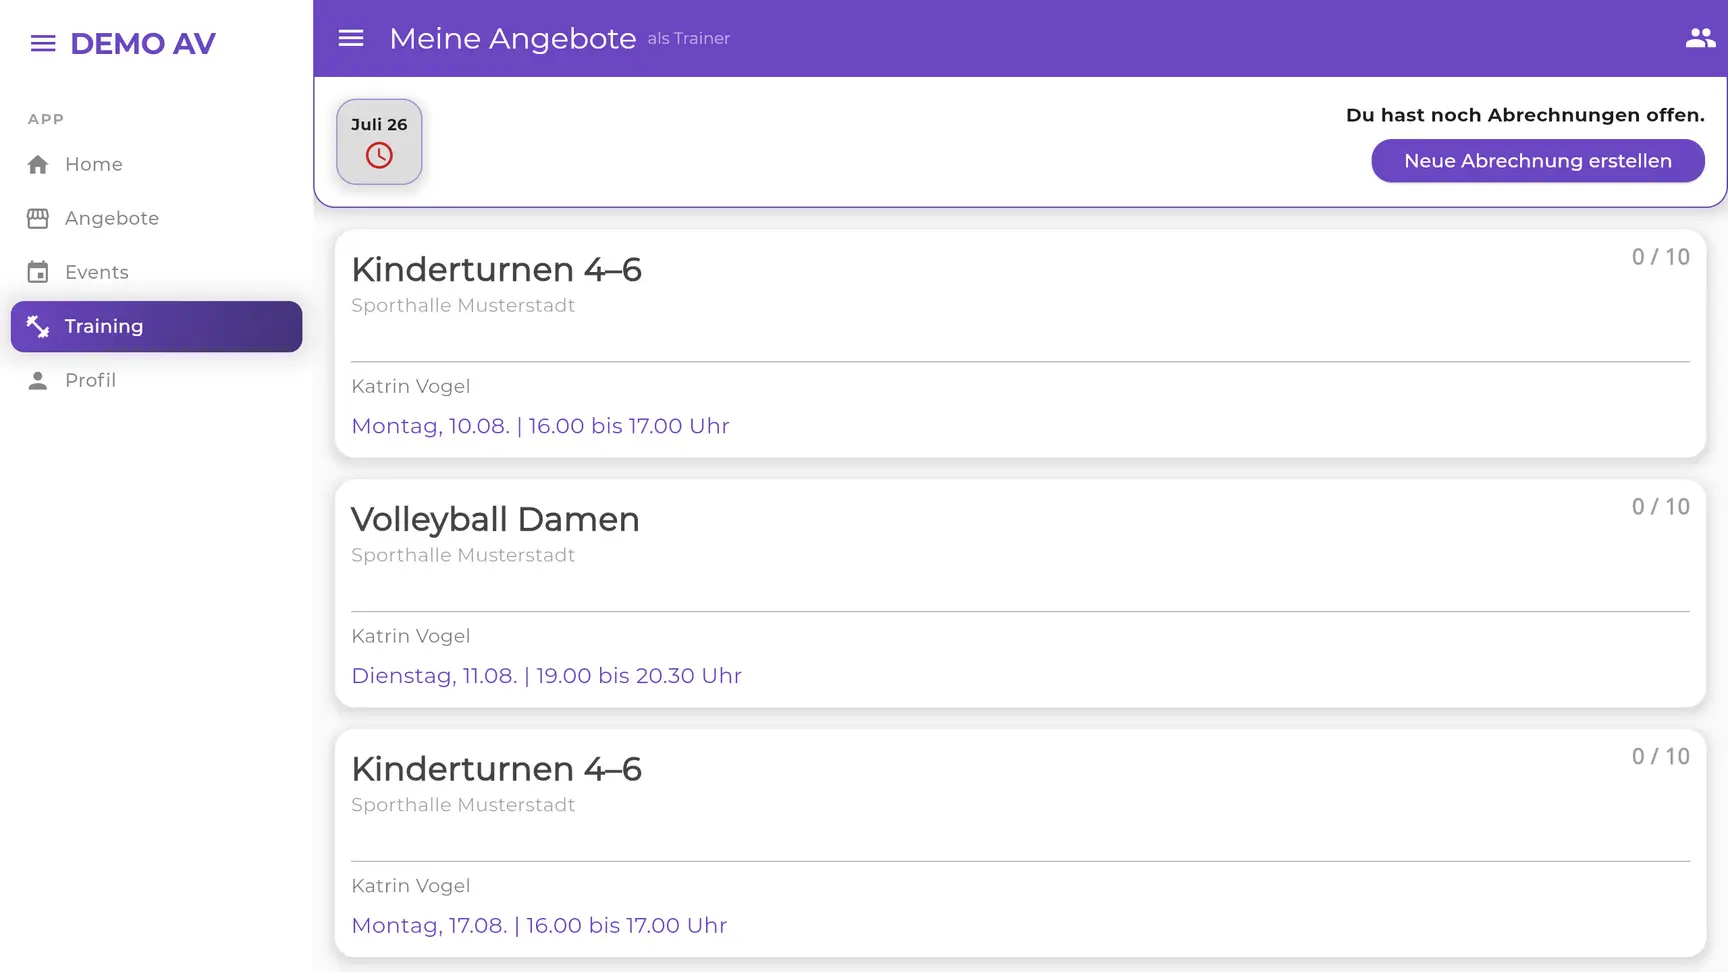Image resolution: width=1728 pixels, height=972 pixels.
Task: Open the Juli 26 billing tile
Action: [x=379, y=141]
